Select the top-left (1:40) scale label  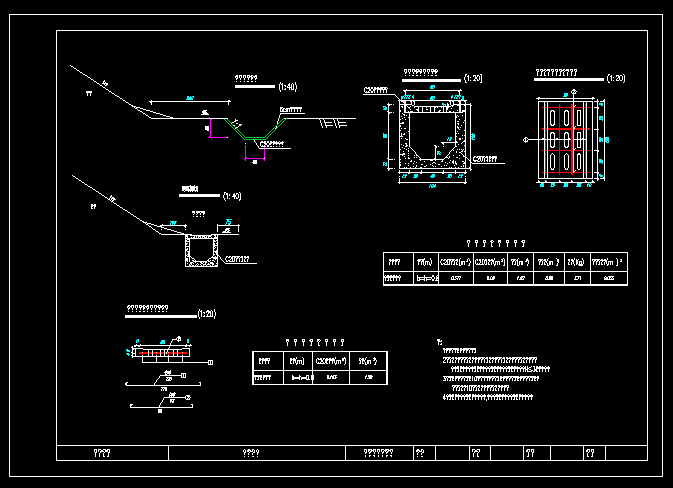[289, 87]
